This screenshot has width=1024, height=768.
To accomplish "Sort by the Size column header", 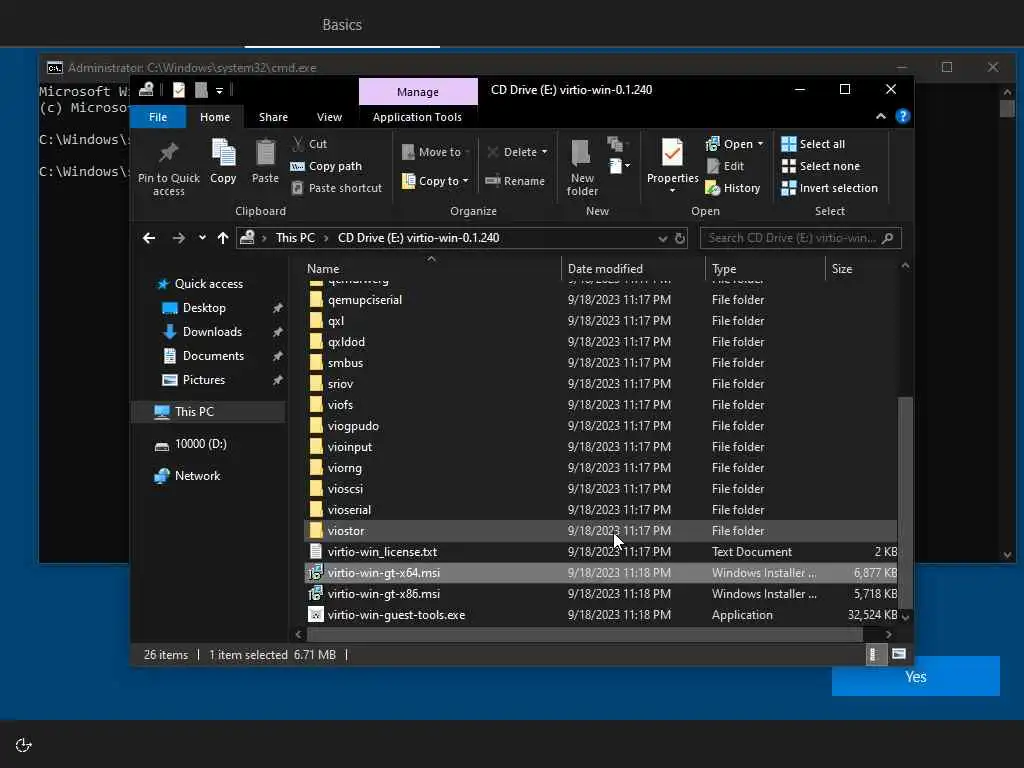I will 862,268.
